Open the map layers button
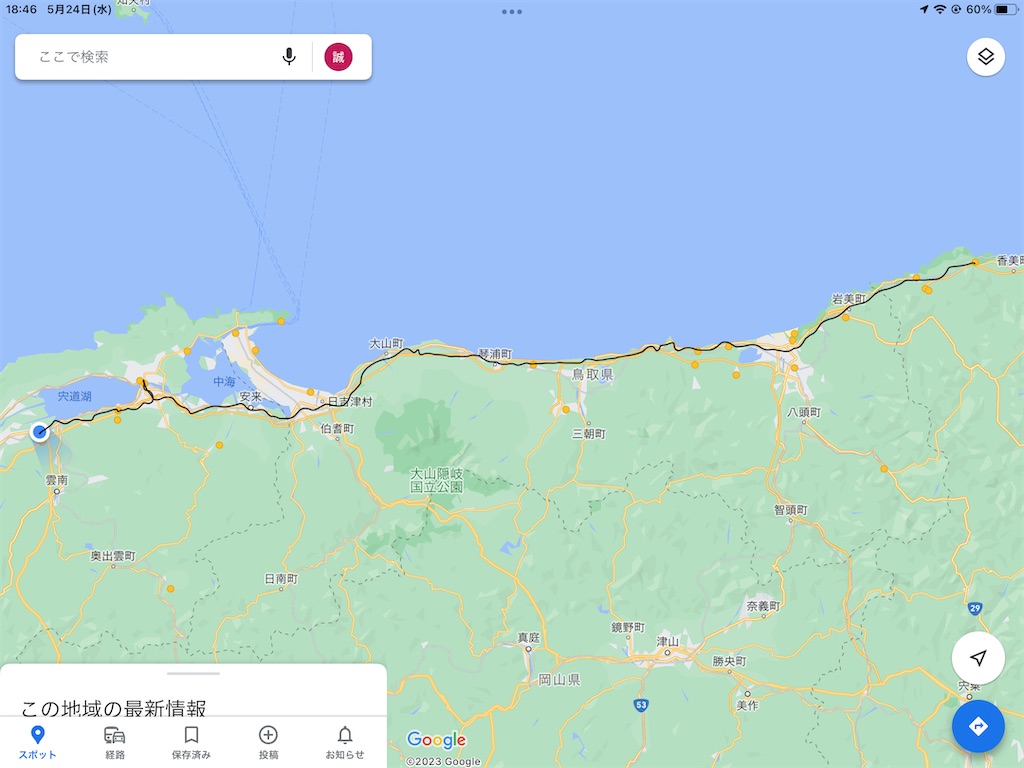This screenshot has width=1024, height=768. (x=985, y=57)
